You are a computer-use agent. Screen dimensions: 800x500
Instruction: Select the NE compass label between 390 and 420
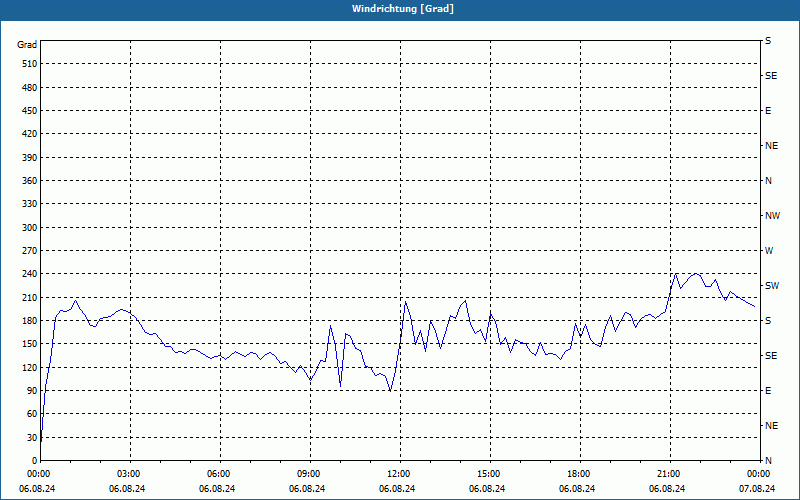point(771,146)
